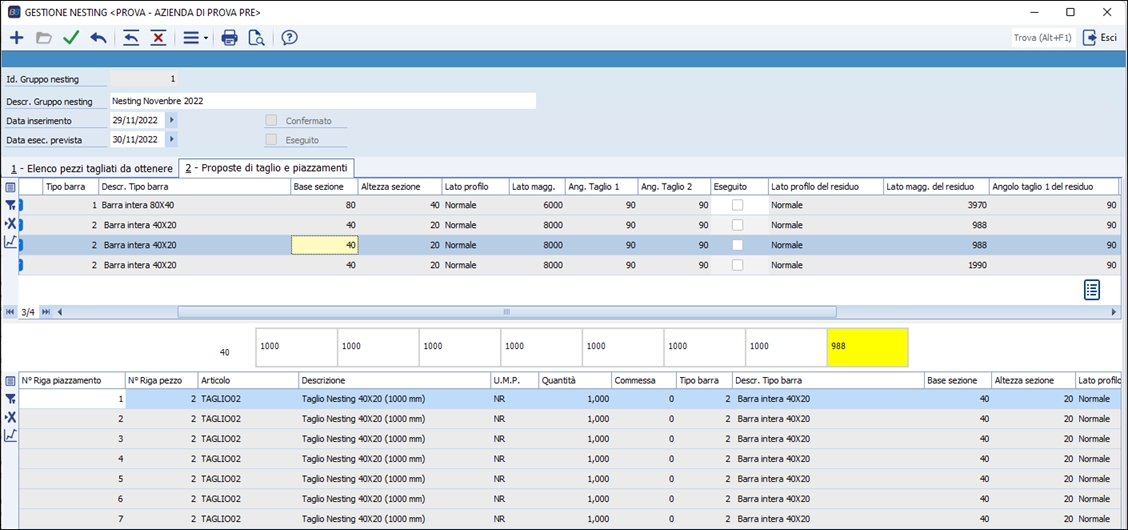Viewport: 1128px width, 530px height.
Task: Click the Descr. Gruppo nesting text field
Action: 322,101
